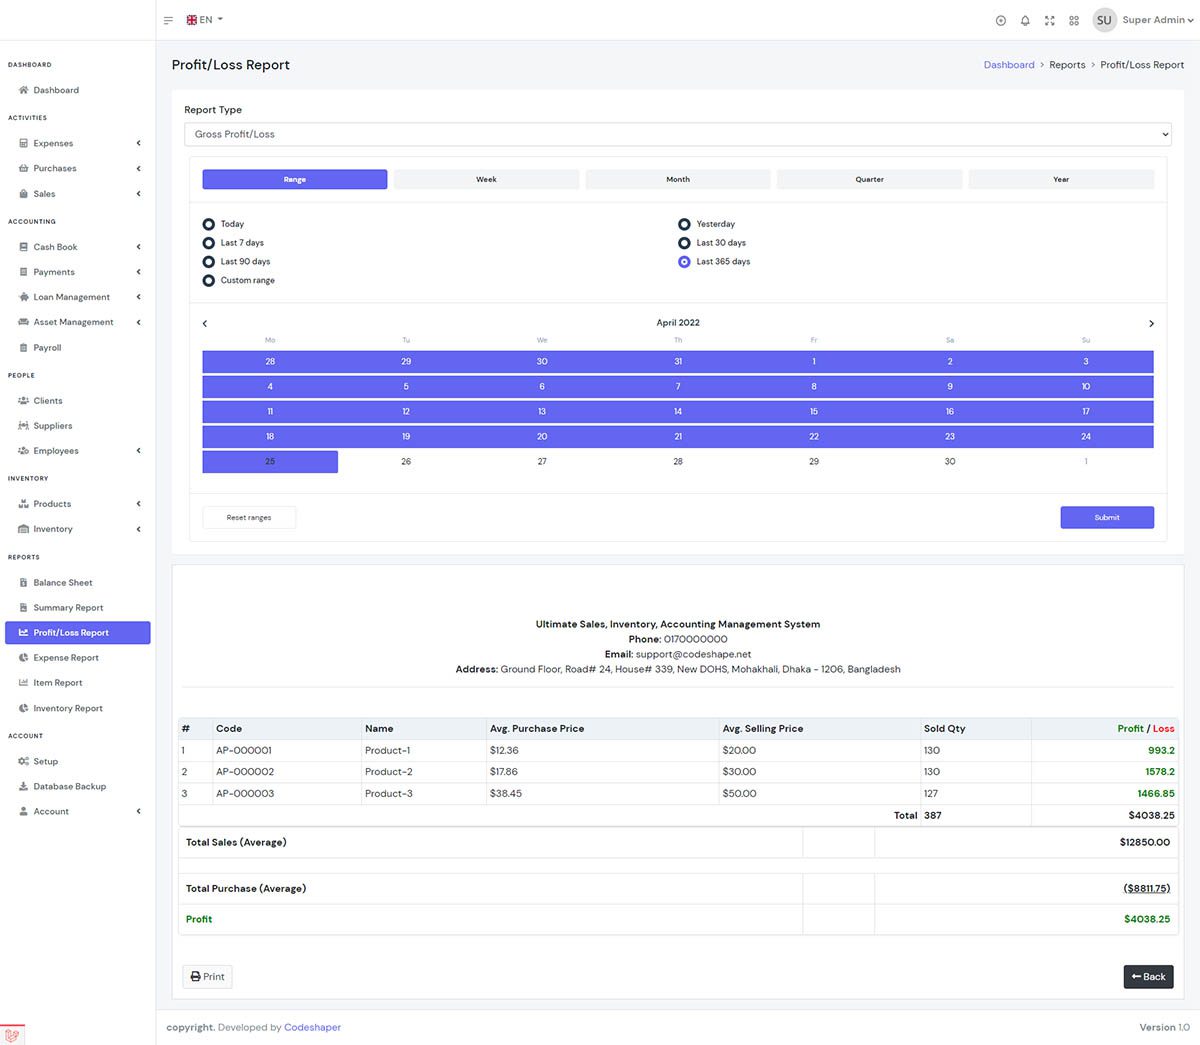Switch to the Month tab

click(677, 180)
